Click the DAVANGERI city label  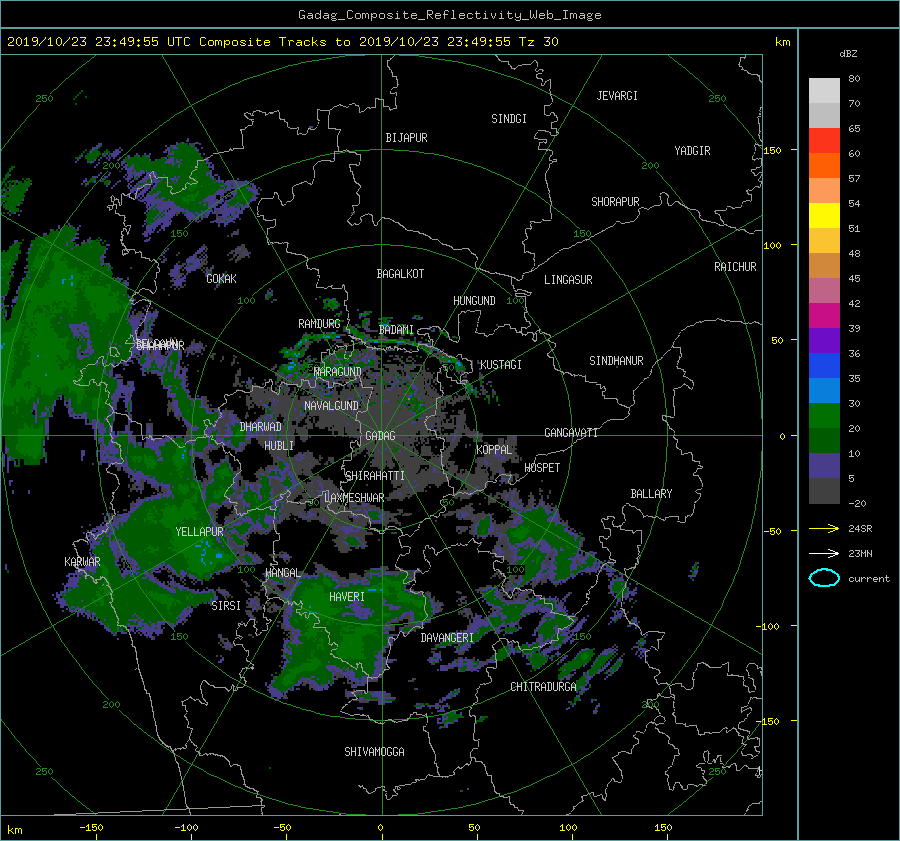click(x=447, y=638)
